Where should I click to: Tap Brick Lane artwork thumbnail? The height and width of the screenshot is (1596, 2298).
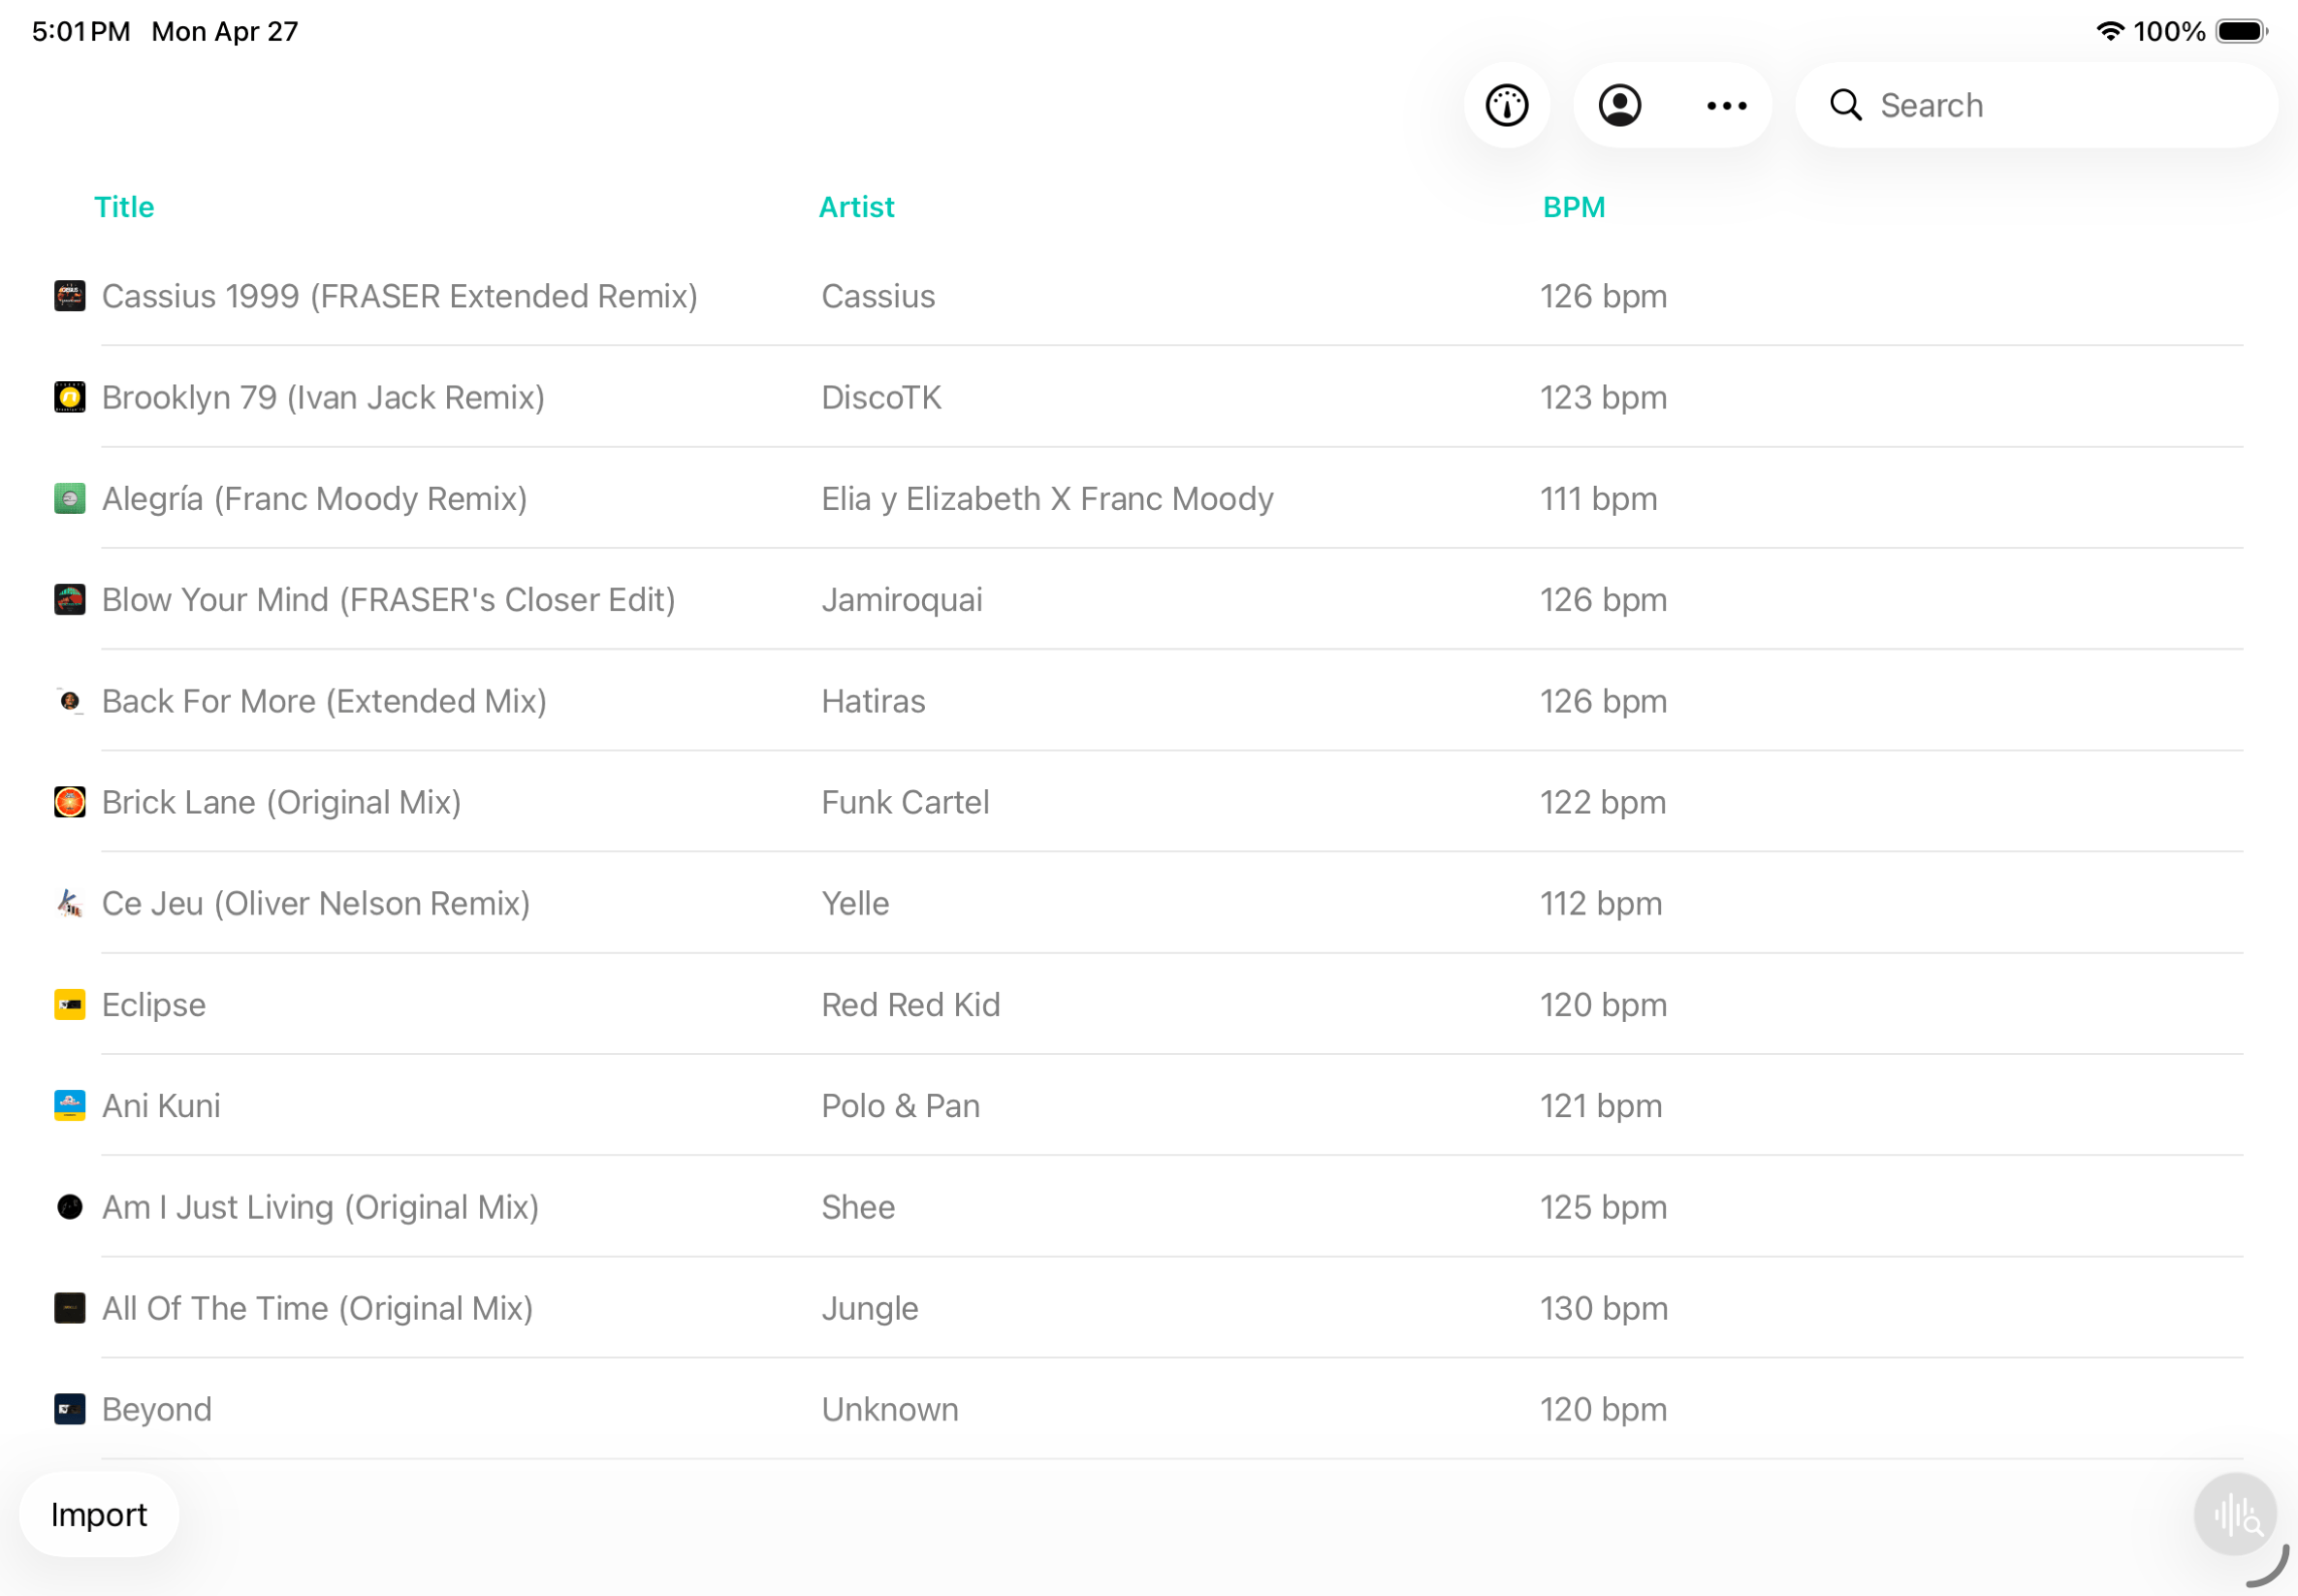point(70,802)
